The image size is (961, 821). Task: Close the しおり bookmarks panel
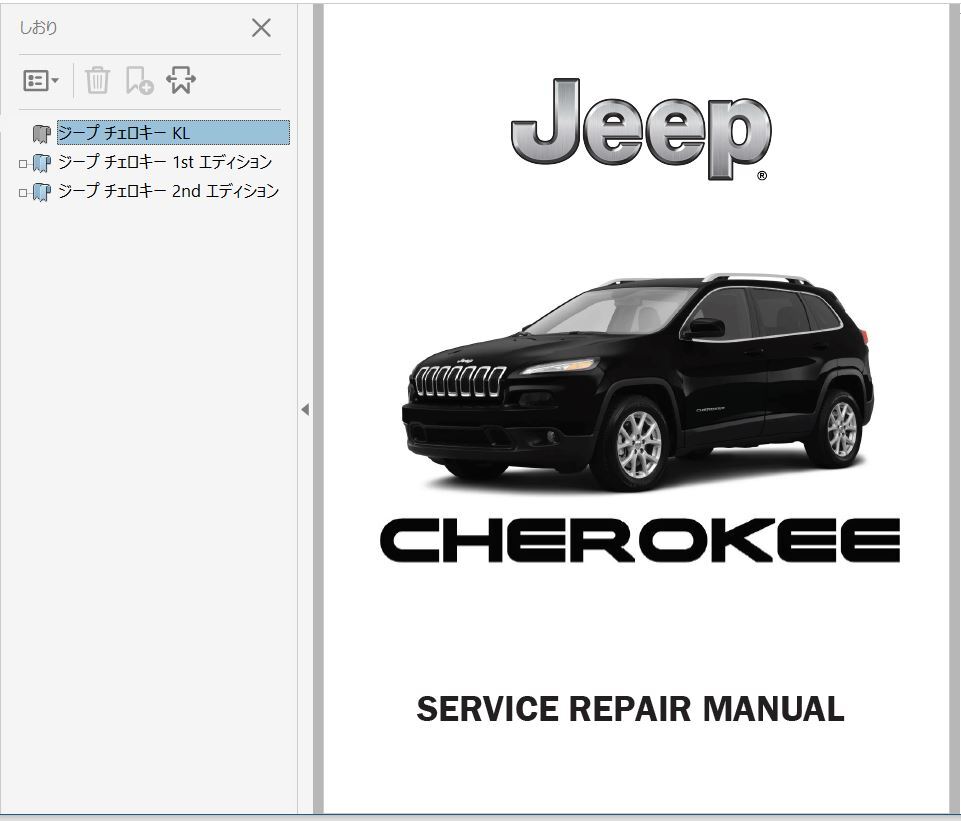click(x=261, y=28)
